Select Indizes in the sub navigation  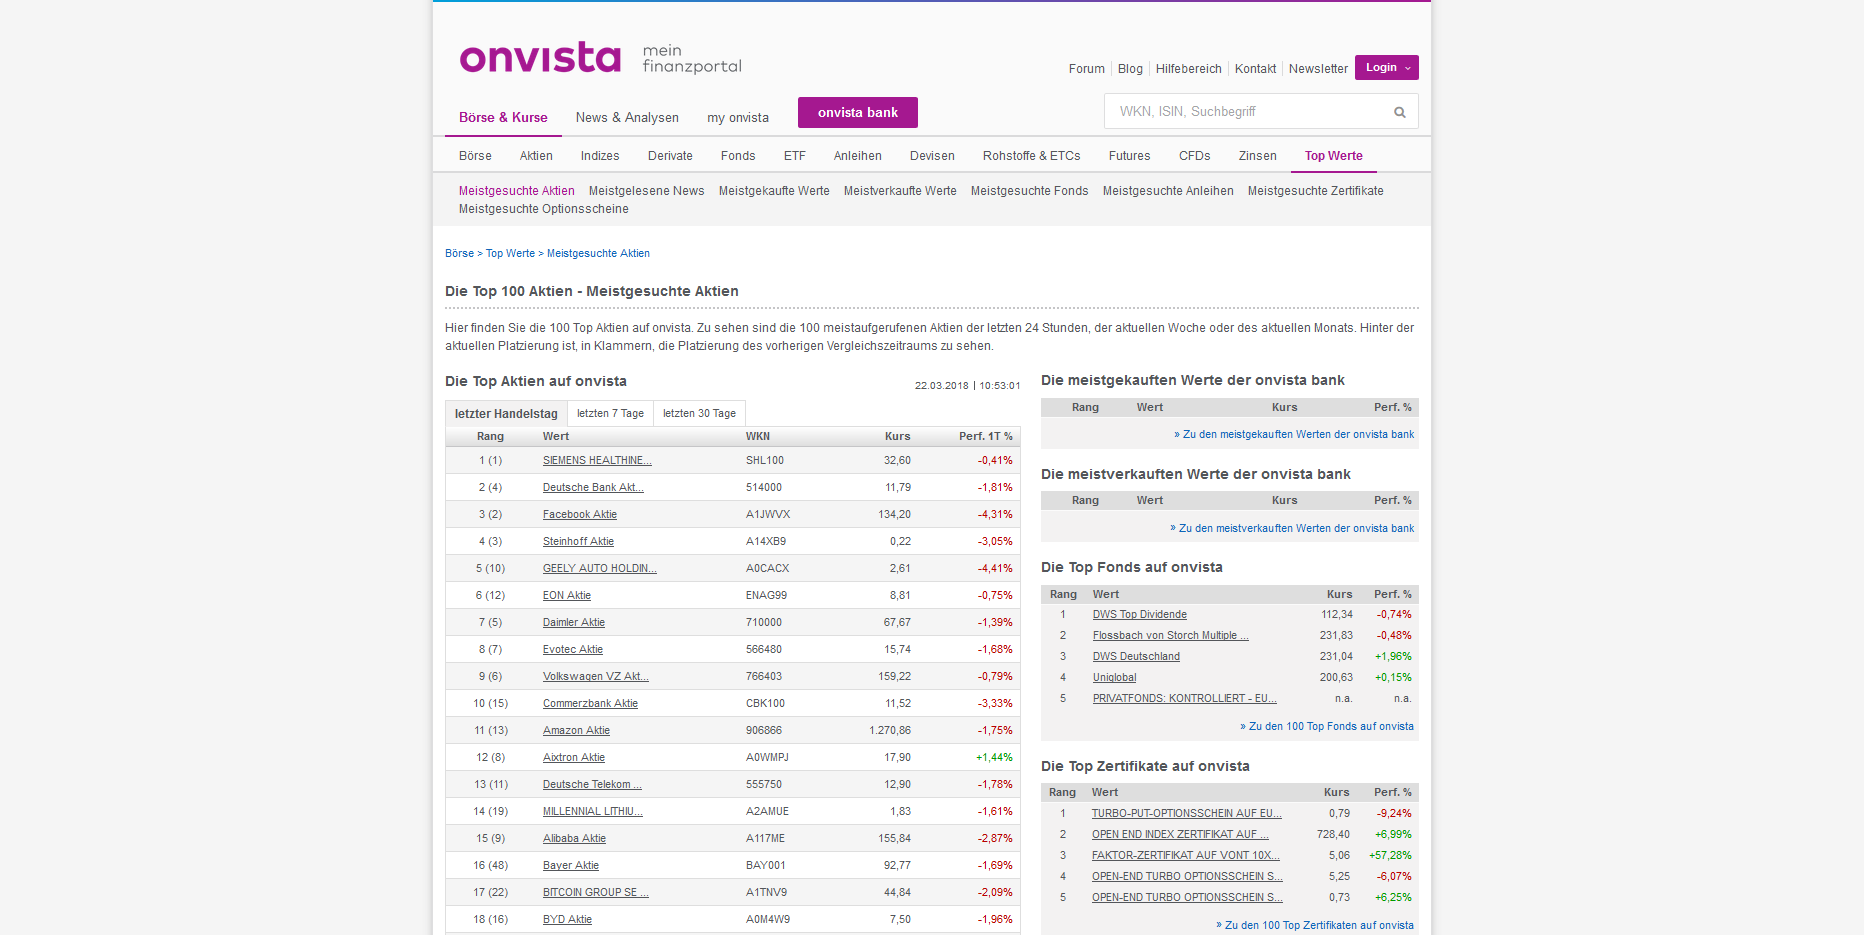click(600, 156)
